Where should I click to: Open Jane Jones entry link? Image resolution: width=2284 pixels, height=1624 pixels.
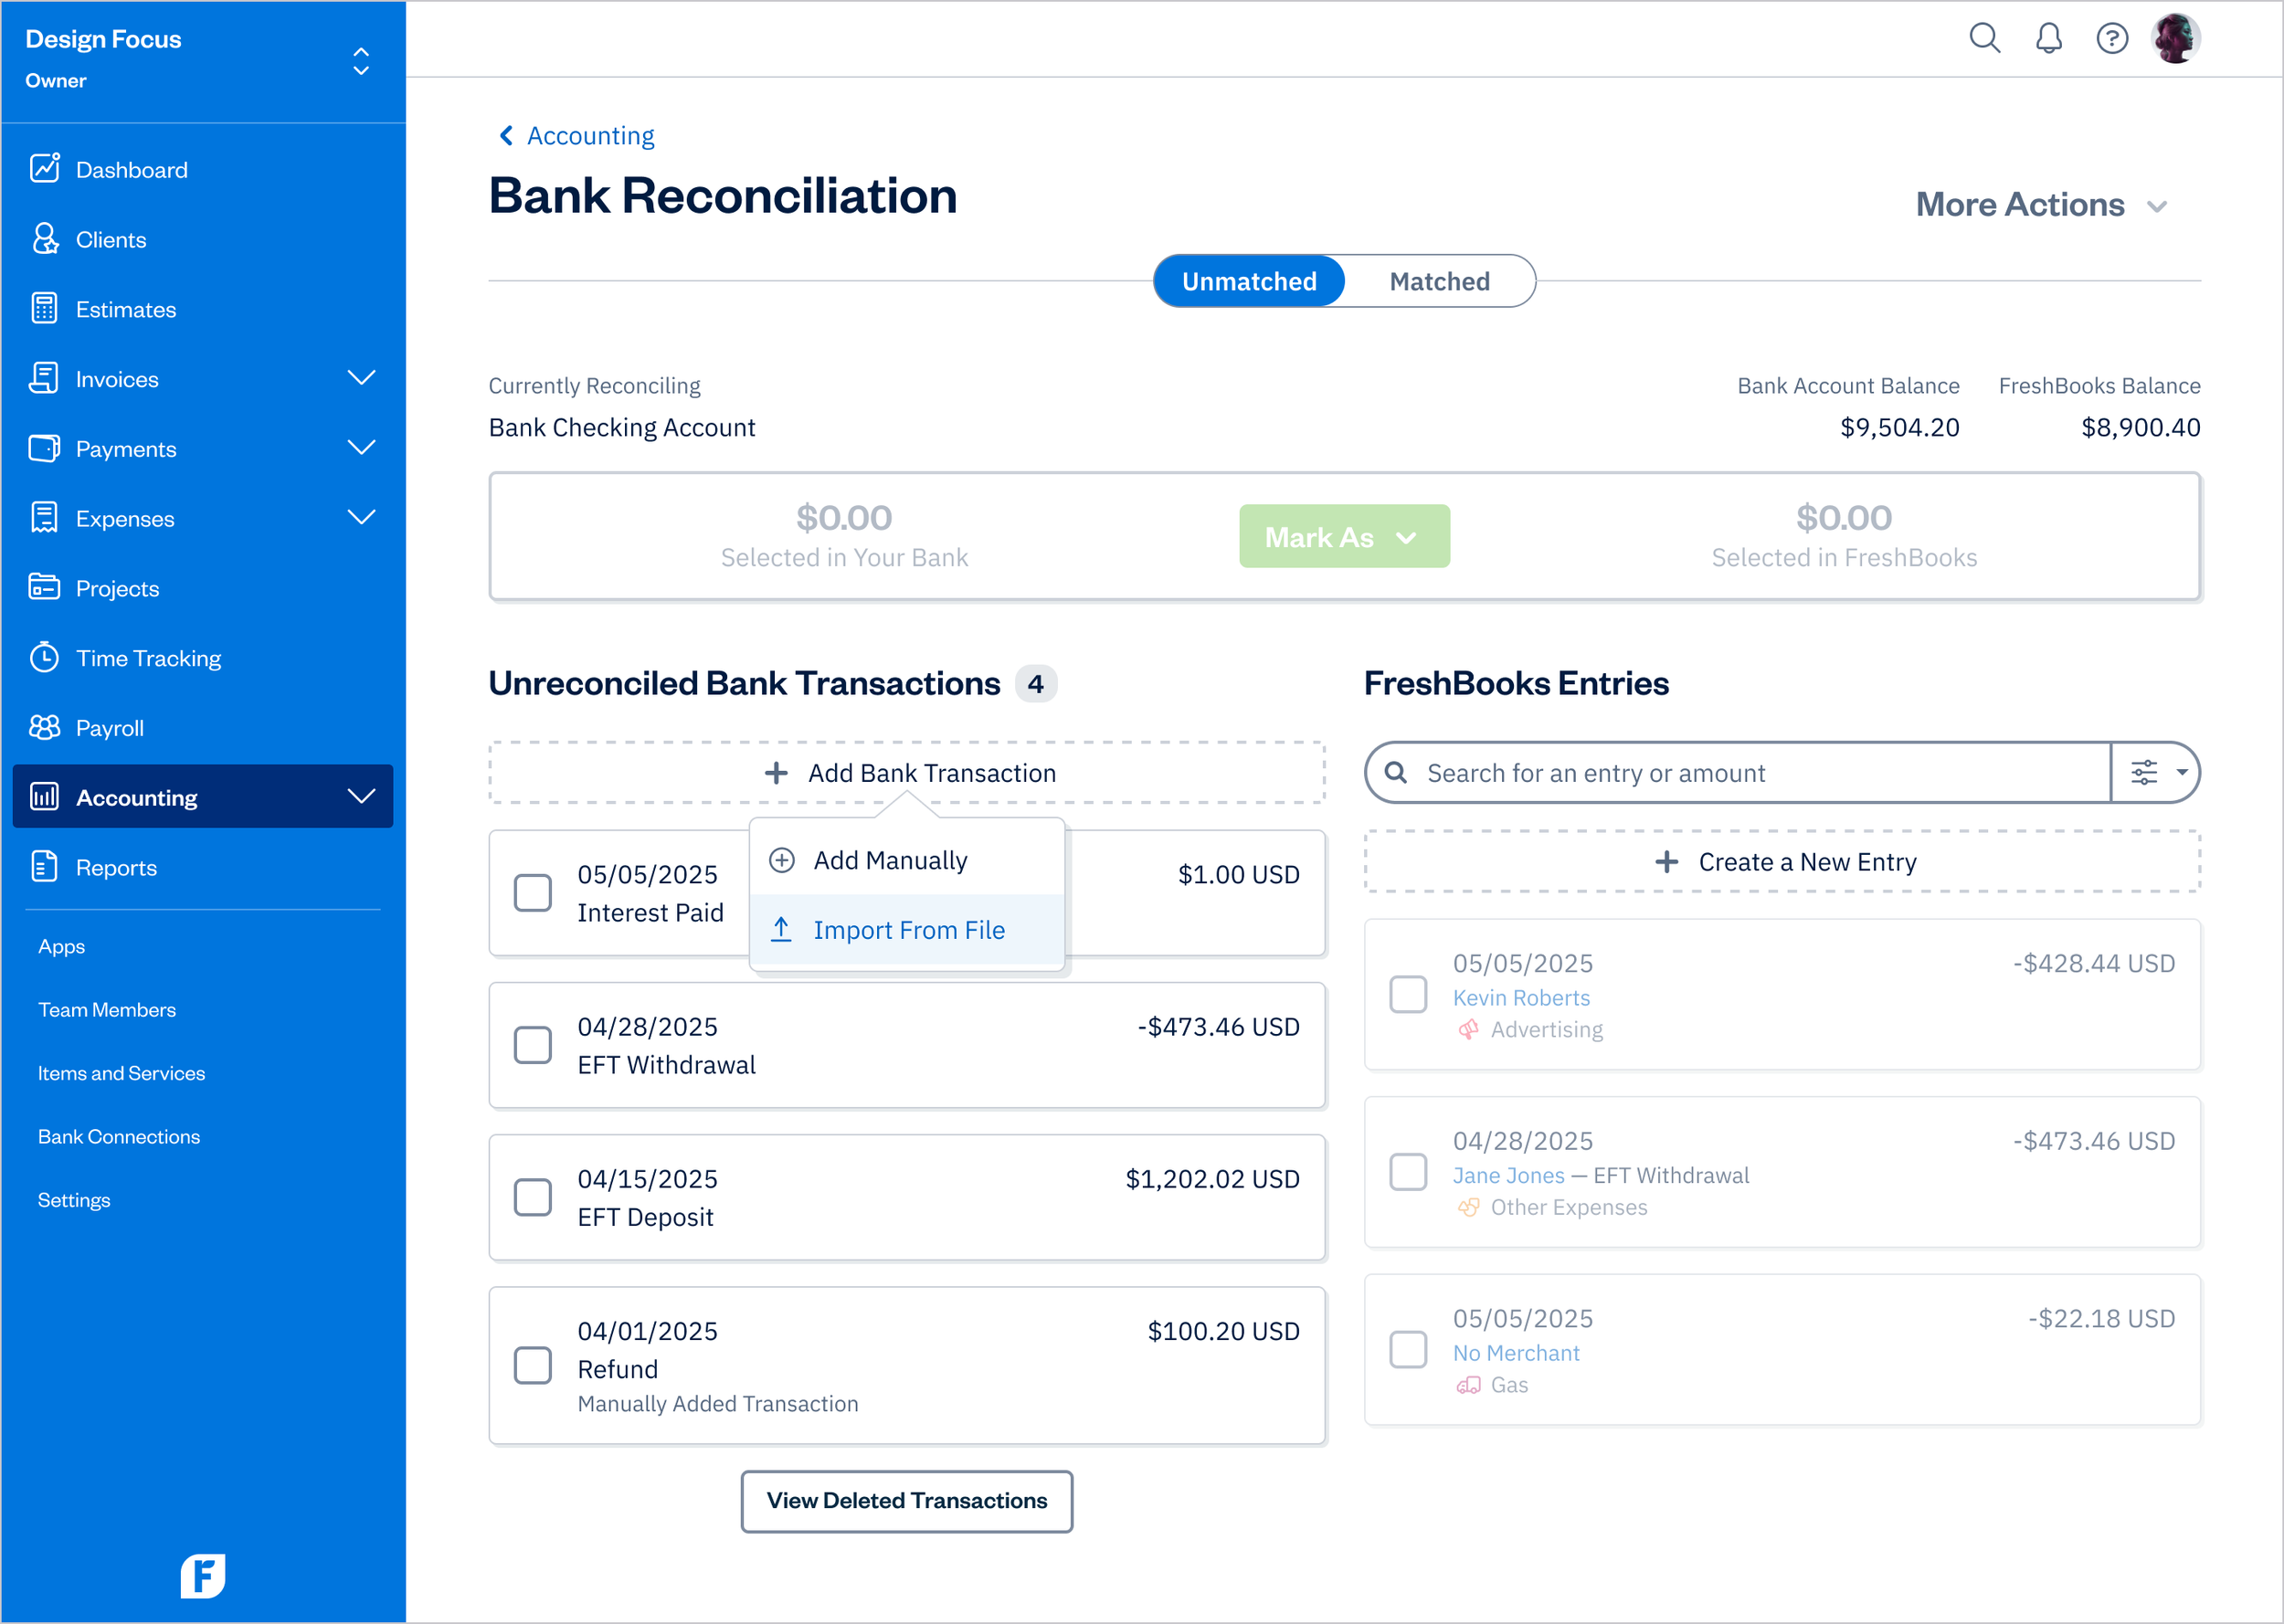pyautogui.click(x=1508, y=1175)
